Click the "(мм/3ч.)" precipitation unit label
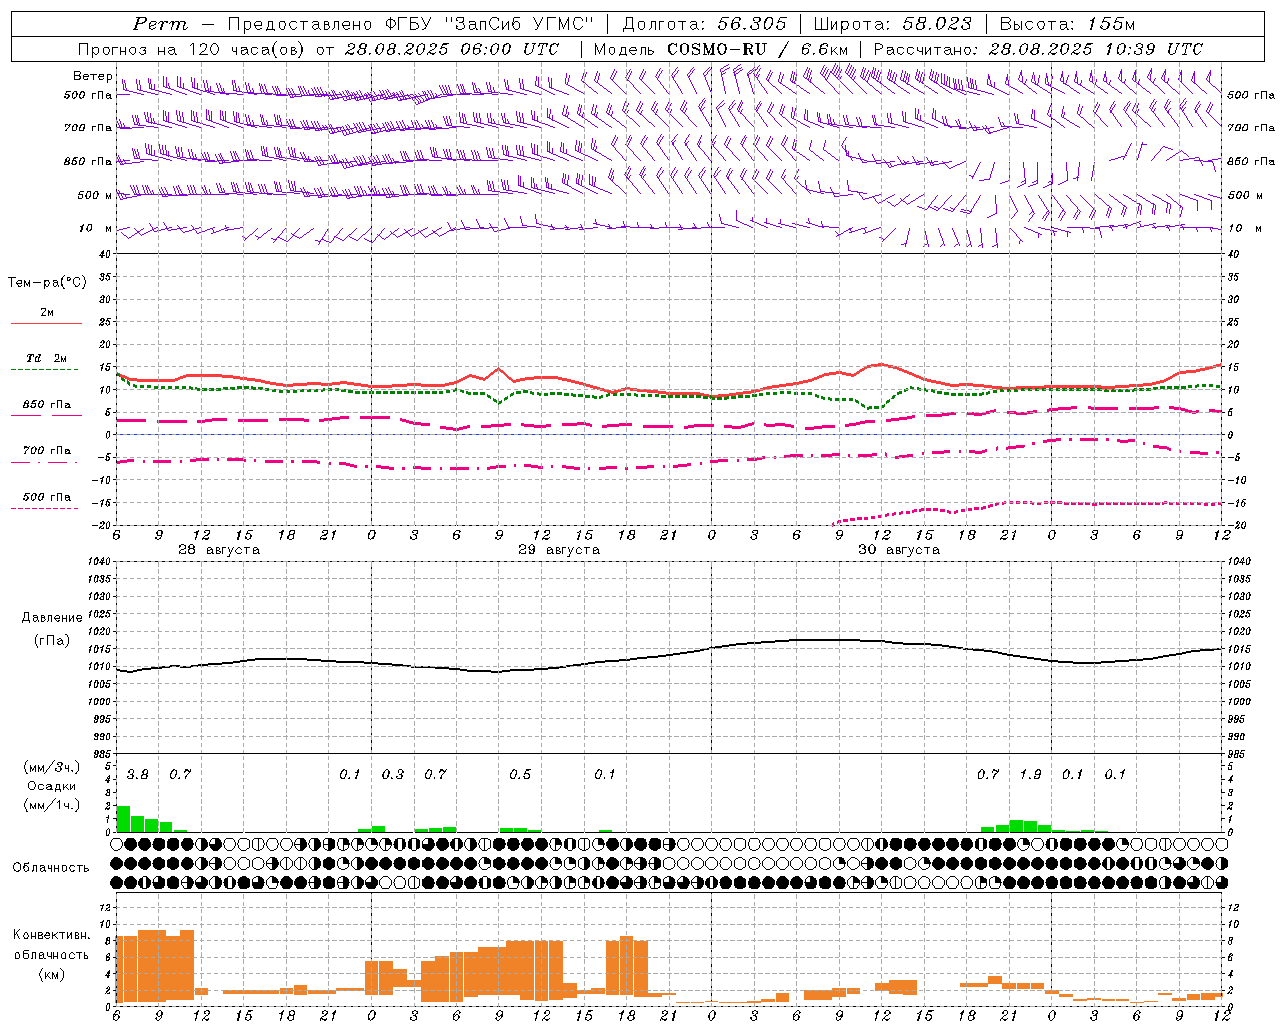This screenshot has height=1024, width=1280. point(52,768)
